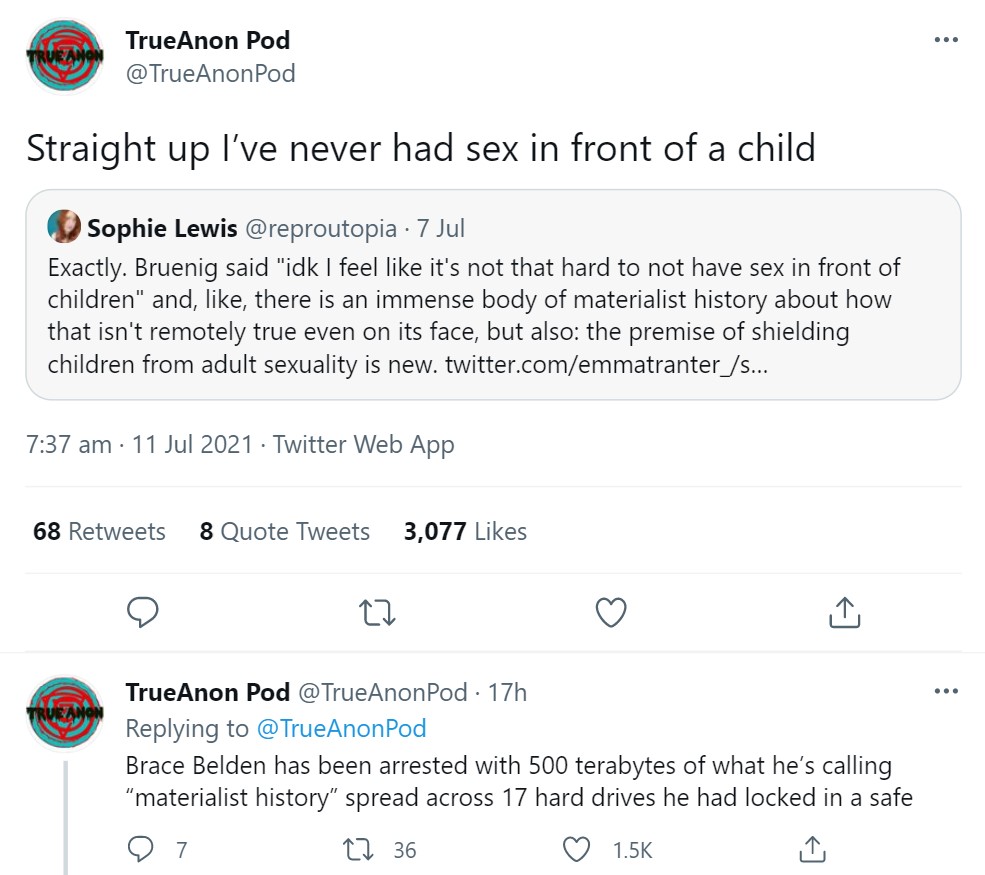Image resolution: width=985 pixels, height=875 pixels.
Task: Retweet the main TrueAnon Pod tweet
Action: [x=377, y=612]
